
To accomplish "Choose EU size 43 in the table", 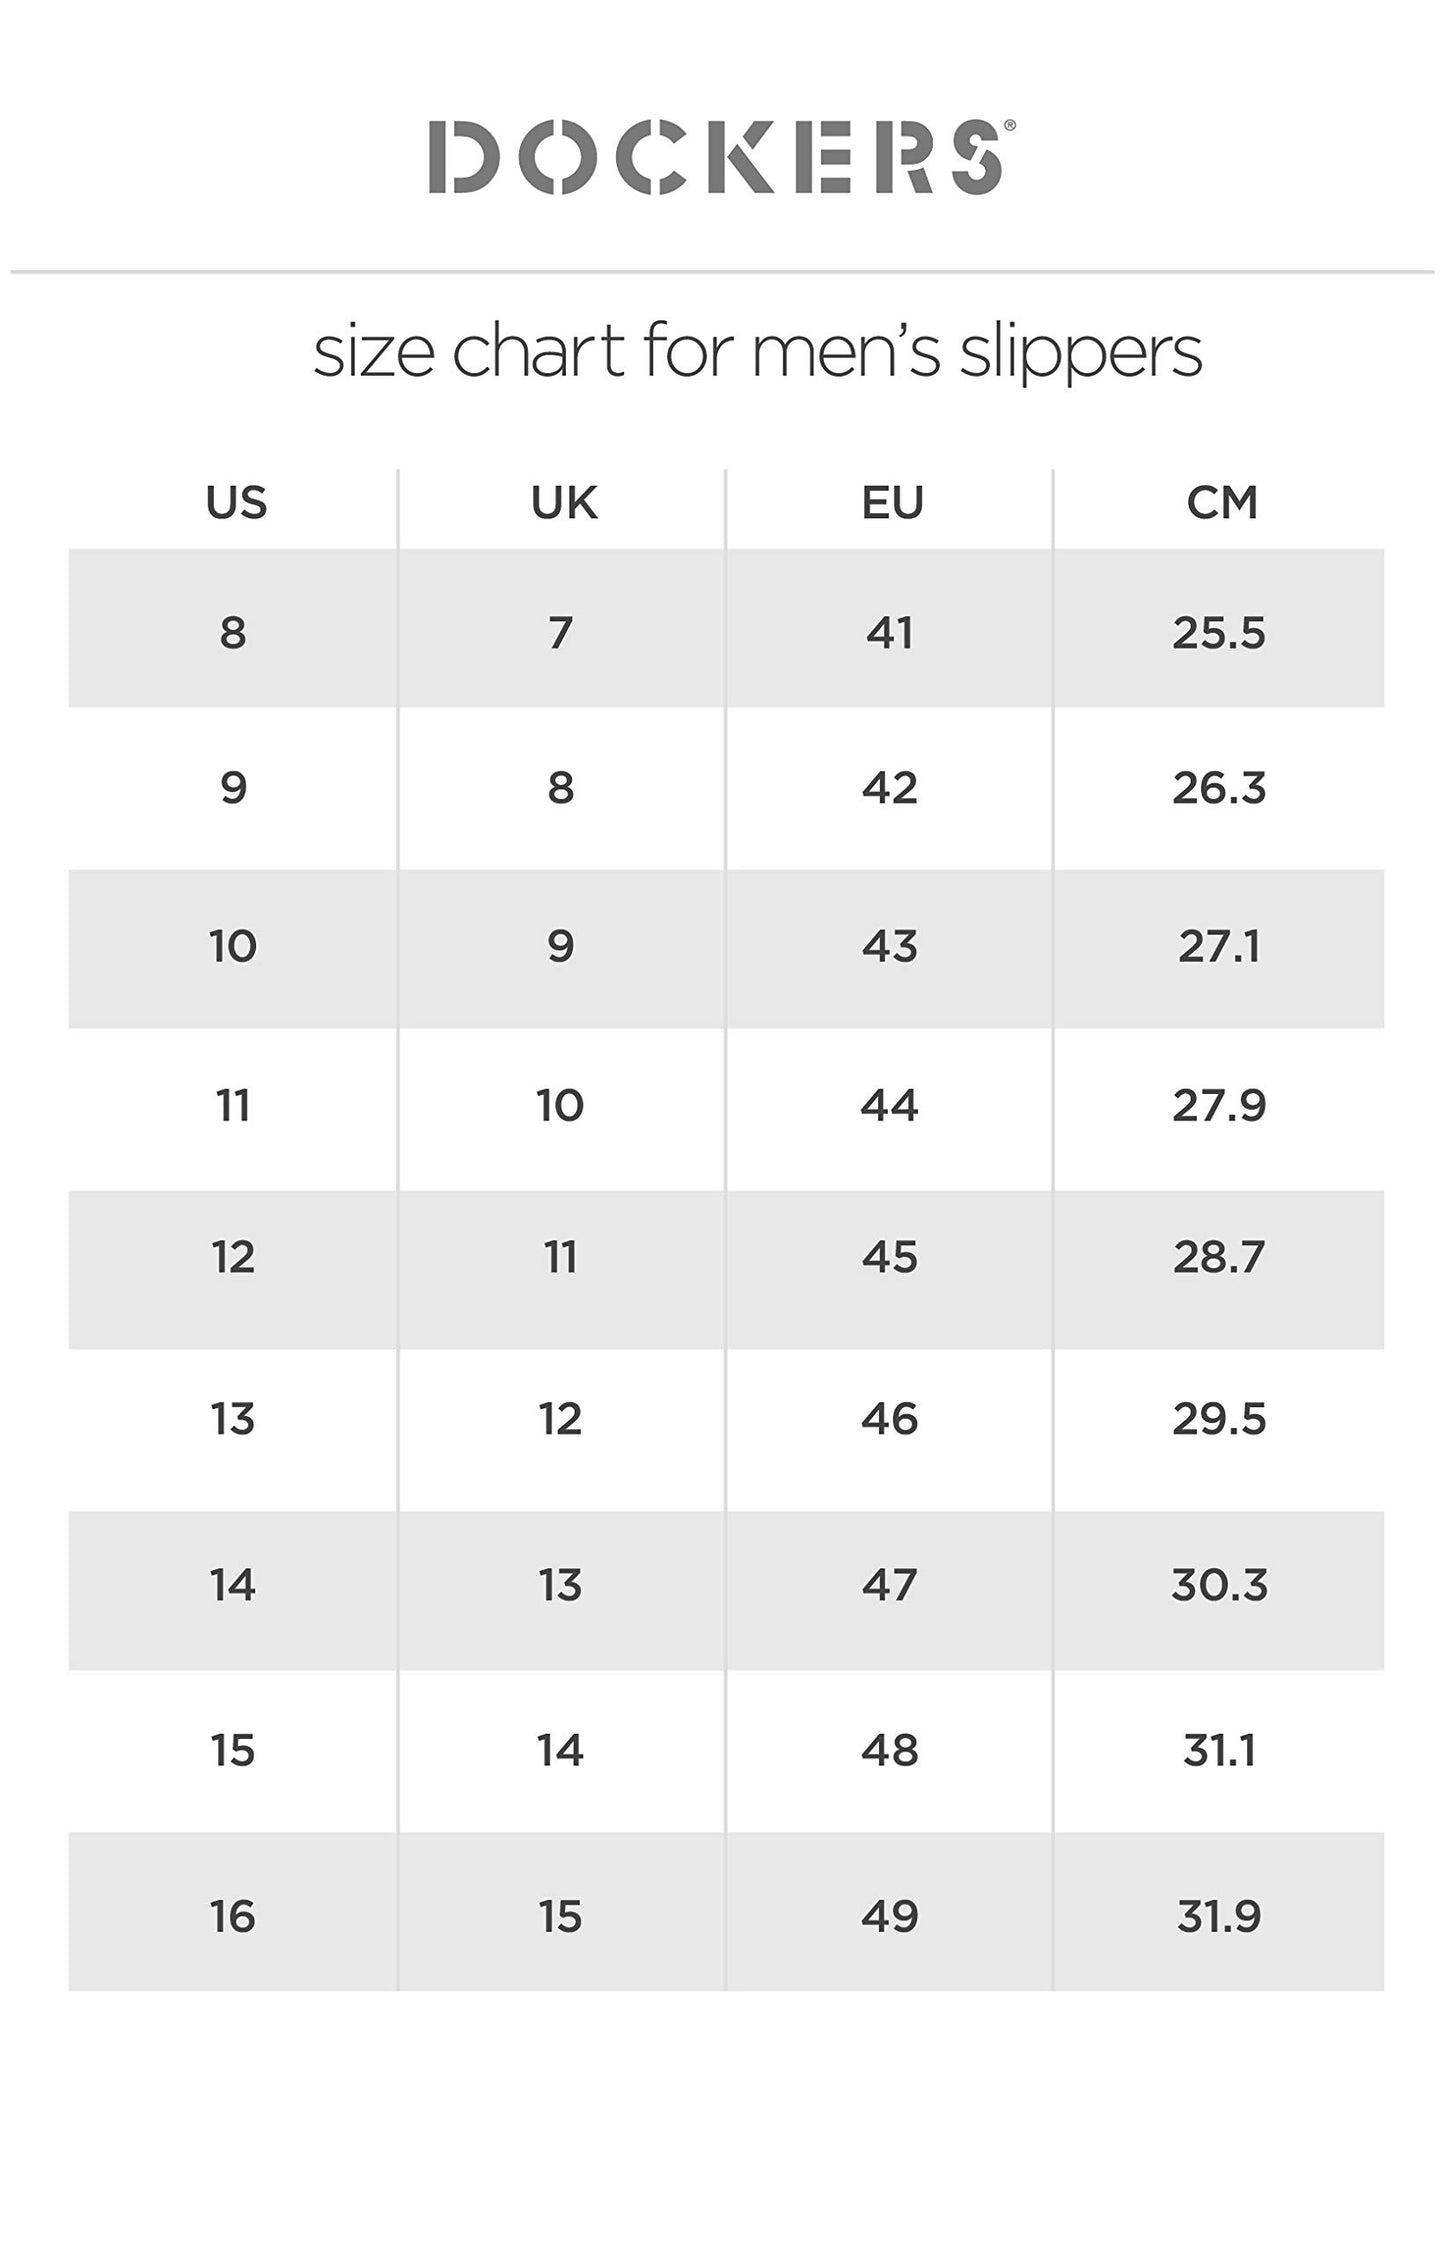I will tap(890, 946).
